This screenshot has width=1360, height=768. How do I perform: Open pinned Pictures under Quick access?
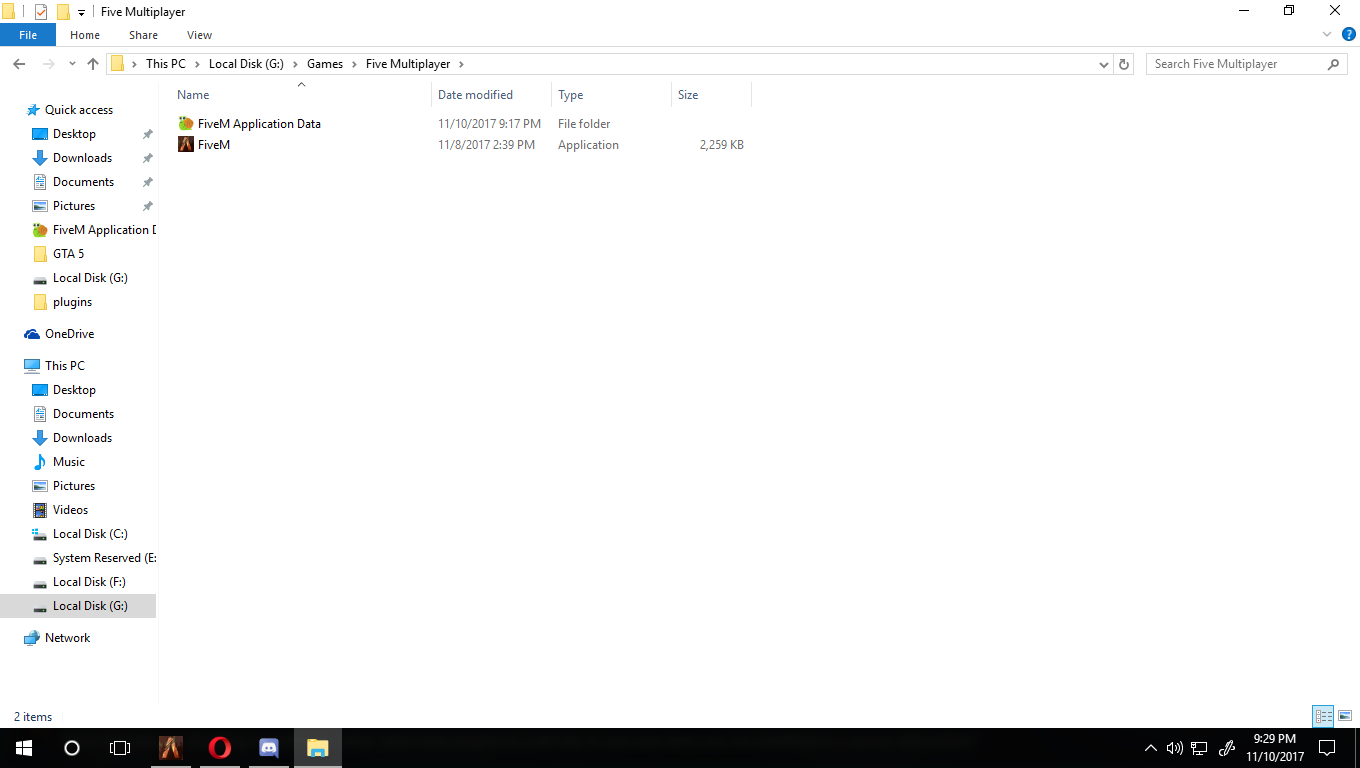[74, 206]
